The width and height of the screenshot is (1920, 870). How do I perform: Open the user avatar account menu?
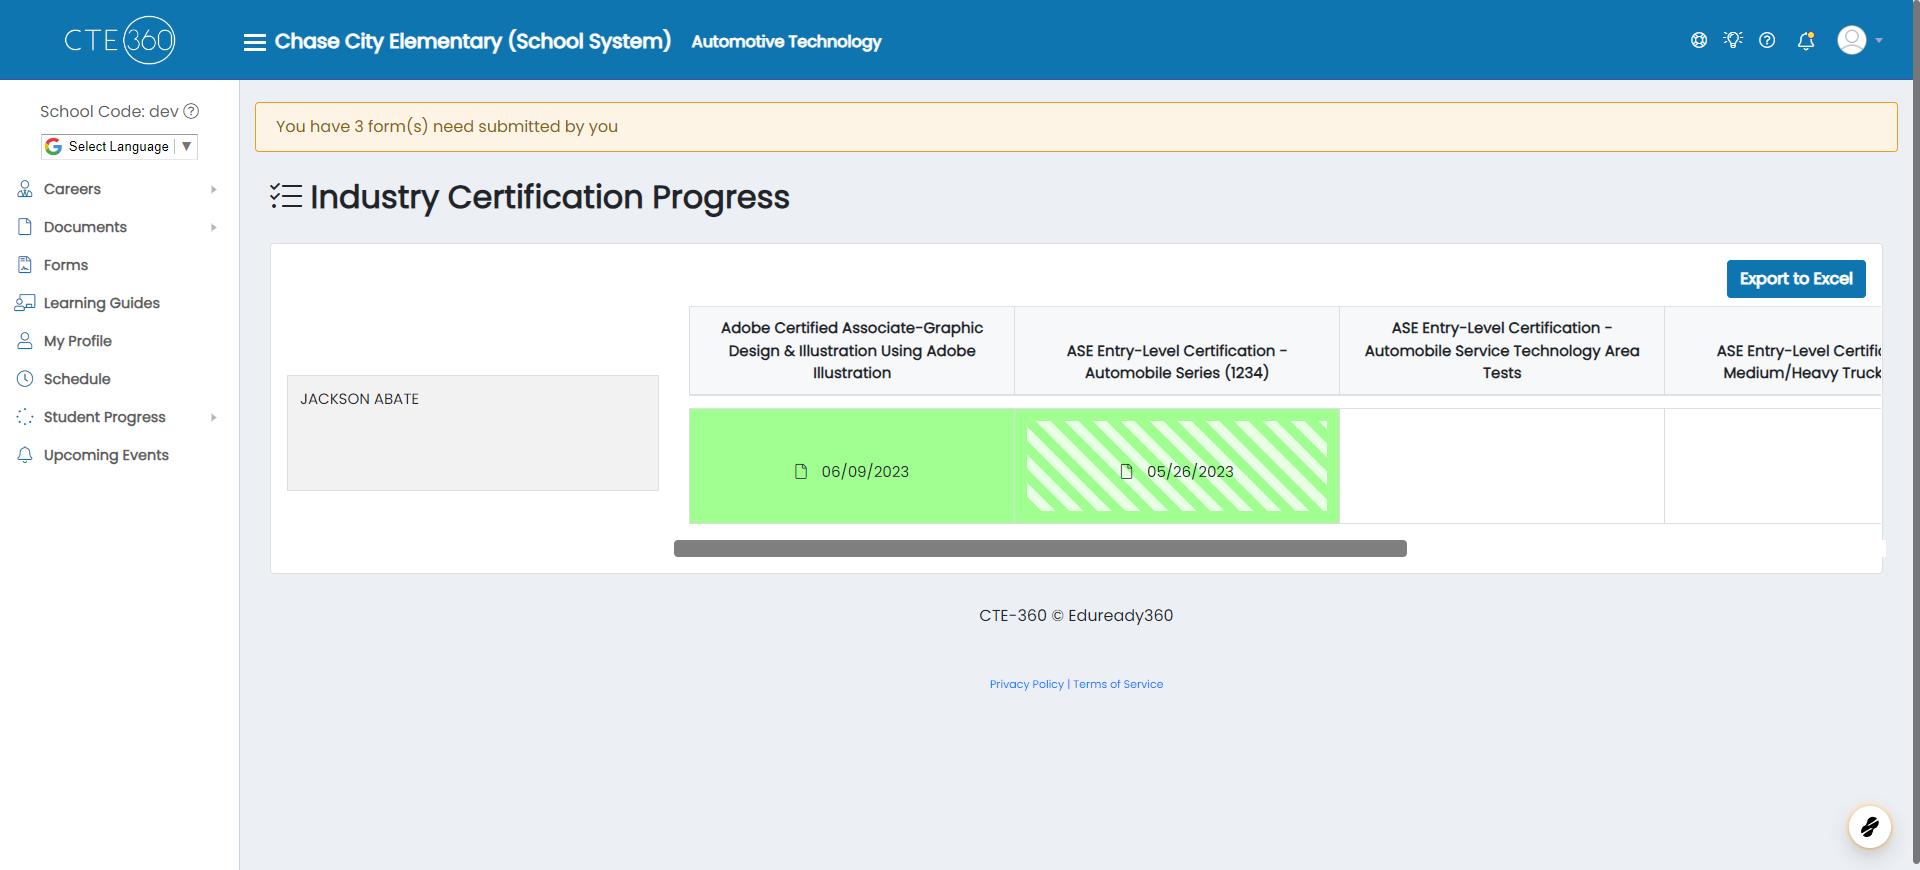tap(1860, 40)
